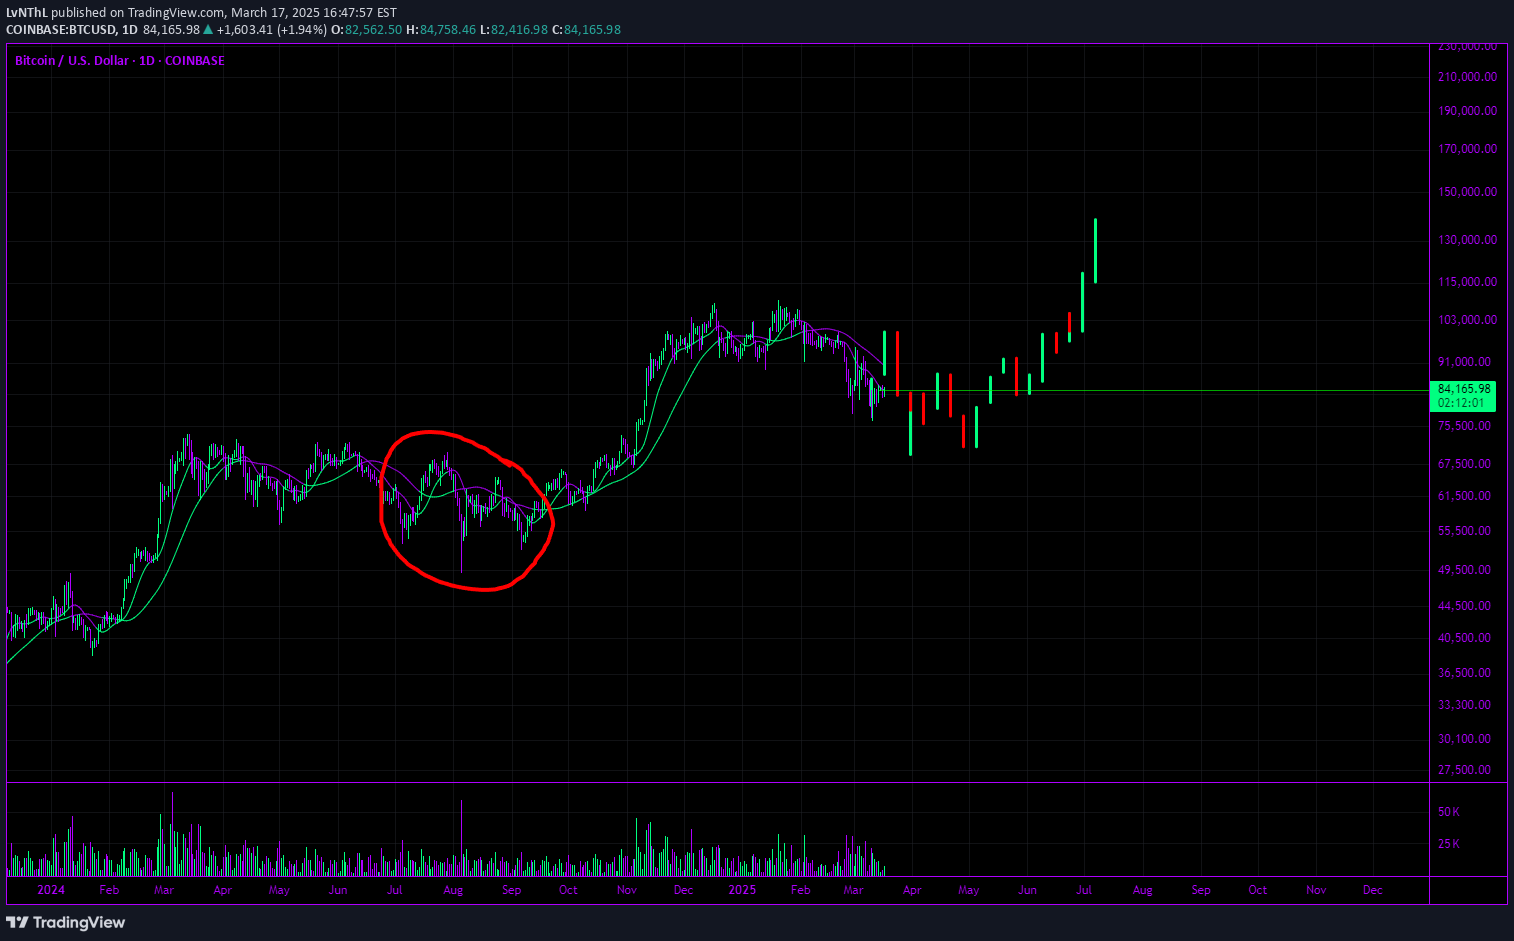Click the '2024' year label on time axis
1514x941 pixels.
pos(51,890)
